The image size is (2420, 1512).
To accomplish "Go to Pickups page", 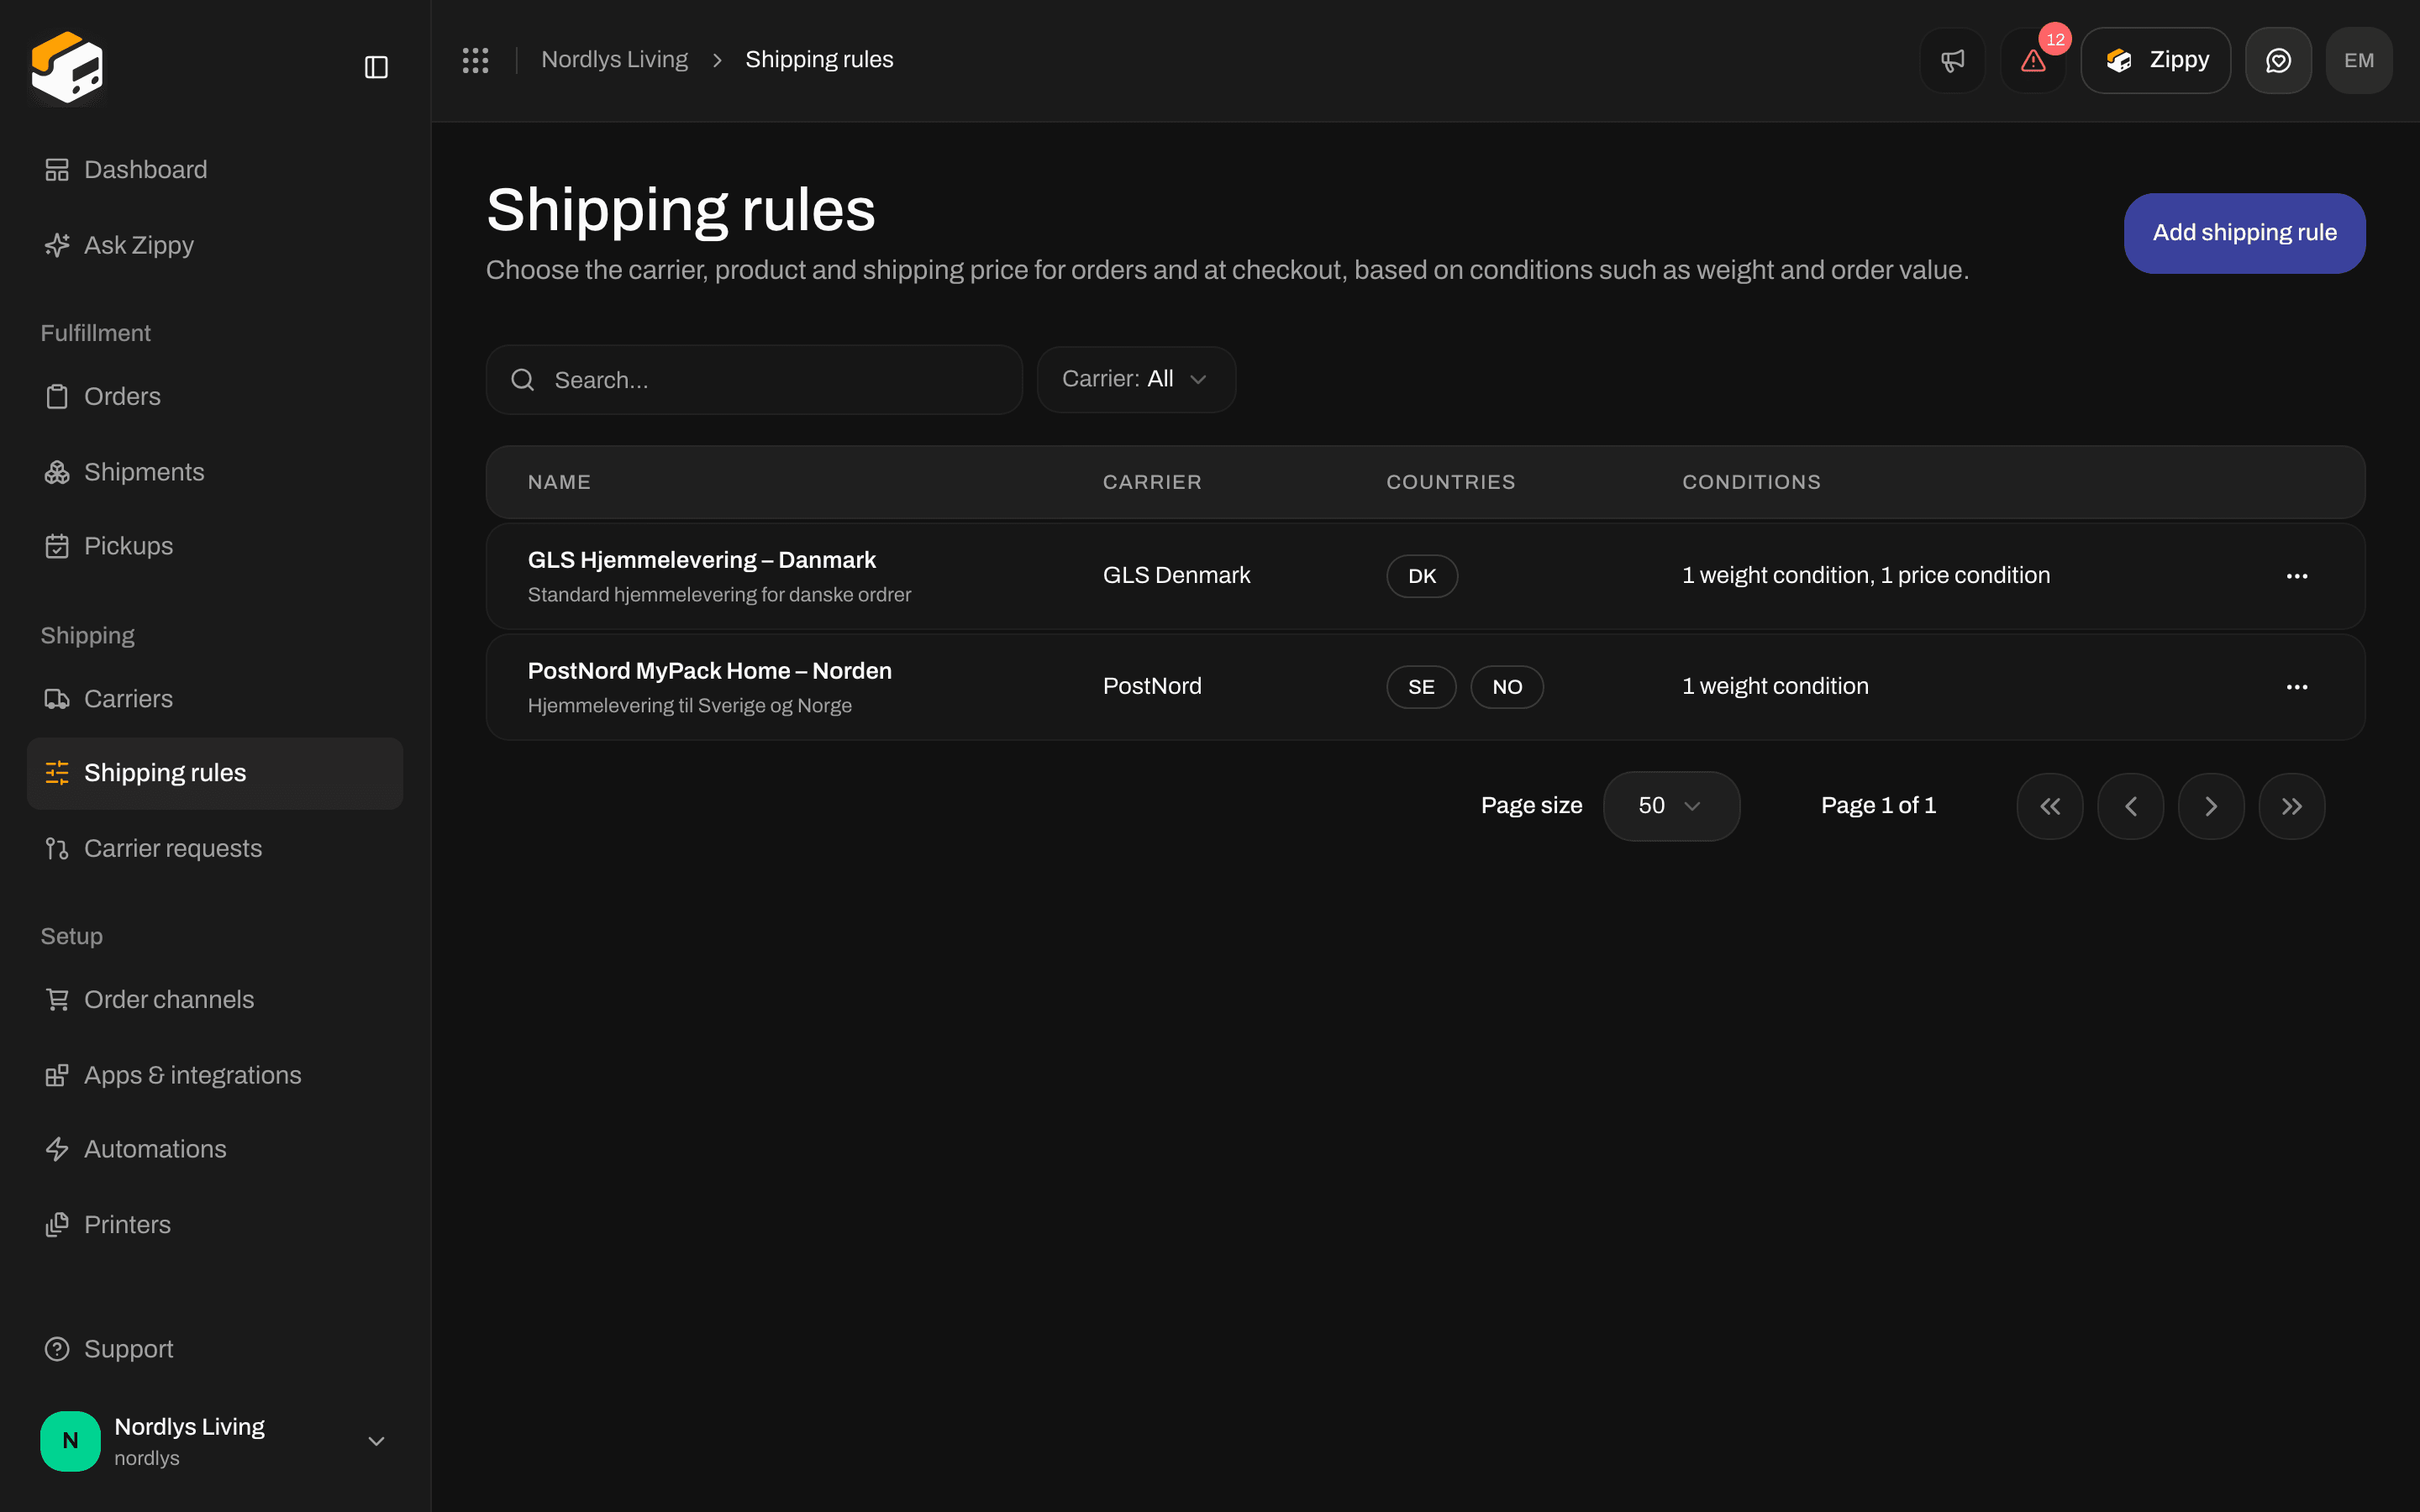I will pyautogui.click(x=215, y=546).
